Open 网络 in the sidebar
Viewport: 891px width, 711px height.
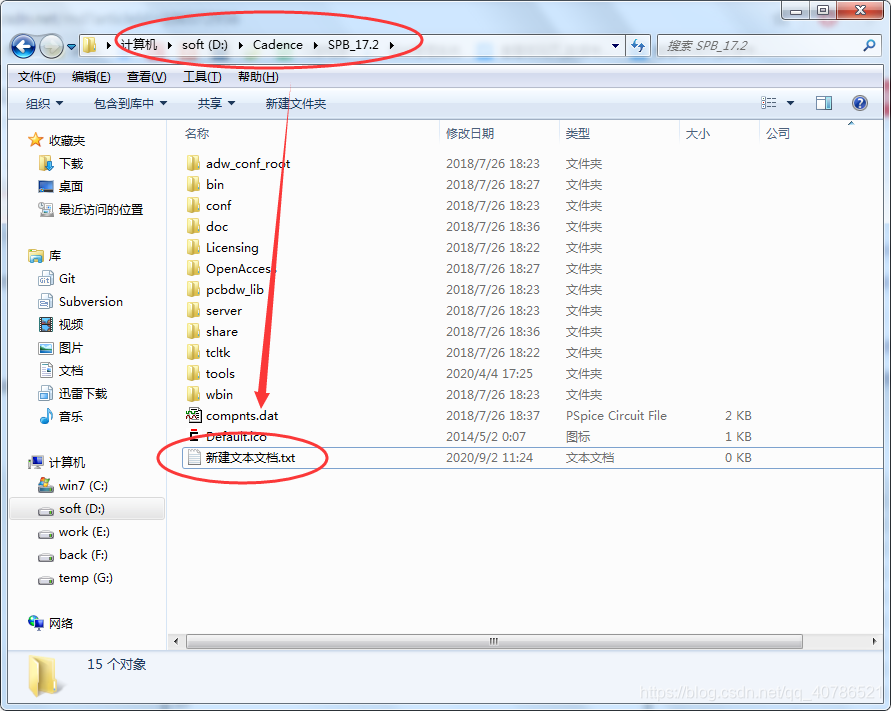[x=51, y=623]
